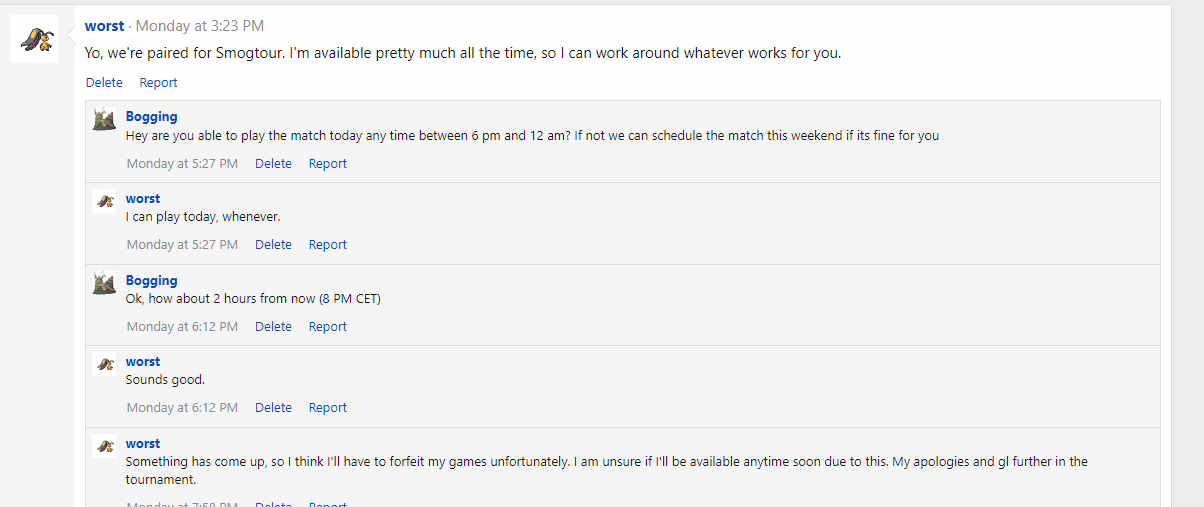The height and width of the screenshot is (507, 1204).
Task: Report the main Smogtour profile post
Action: click(x=158, y=83)
